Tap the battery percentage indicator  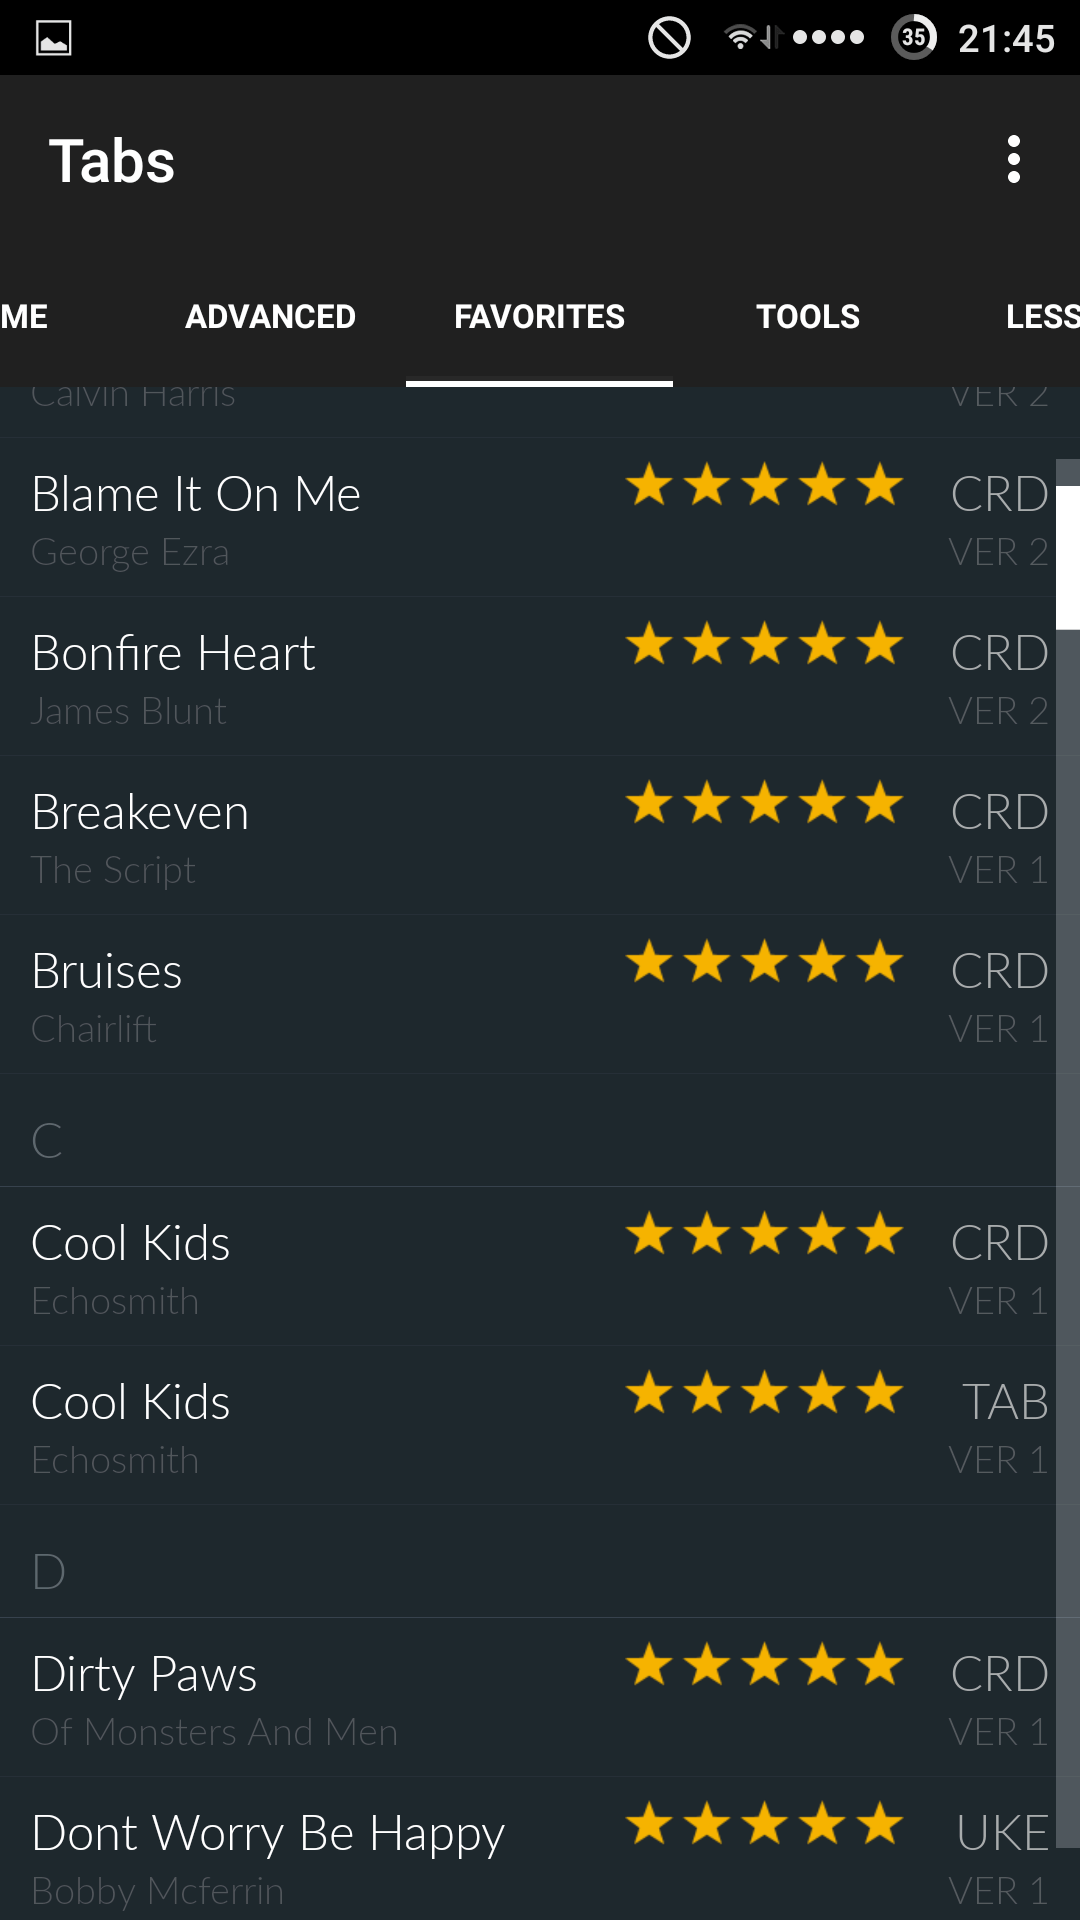click(914, 38)
